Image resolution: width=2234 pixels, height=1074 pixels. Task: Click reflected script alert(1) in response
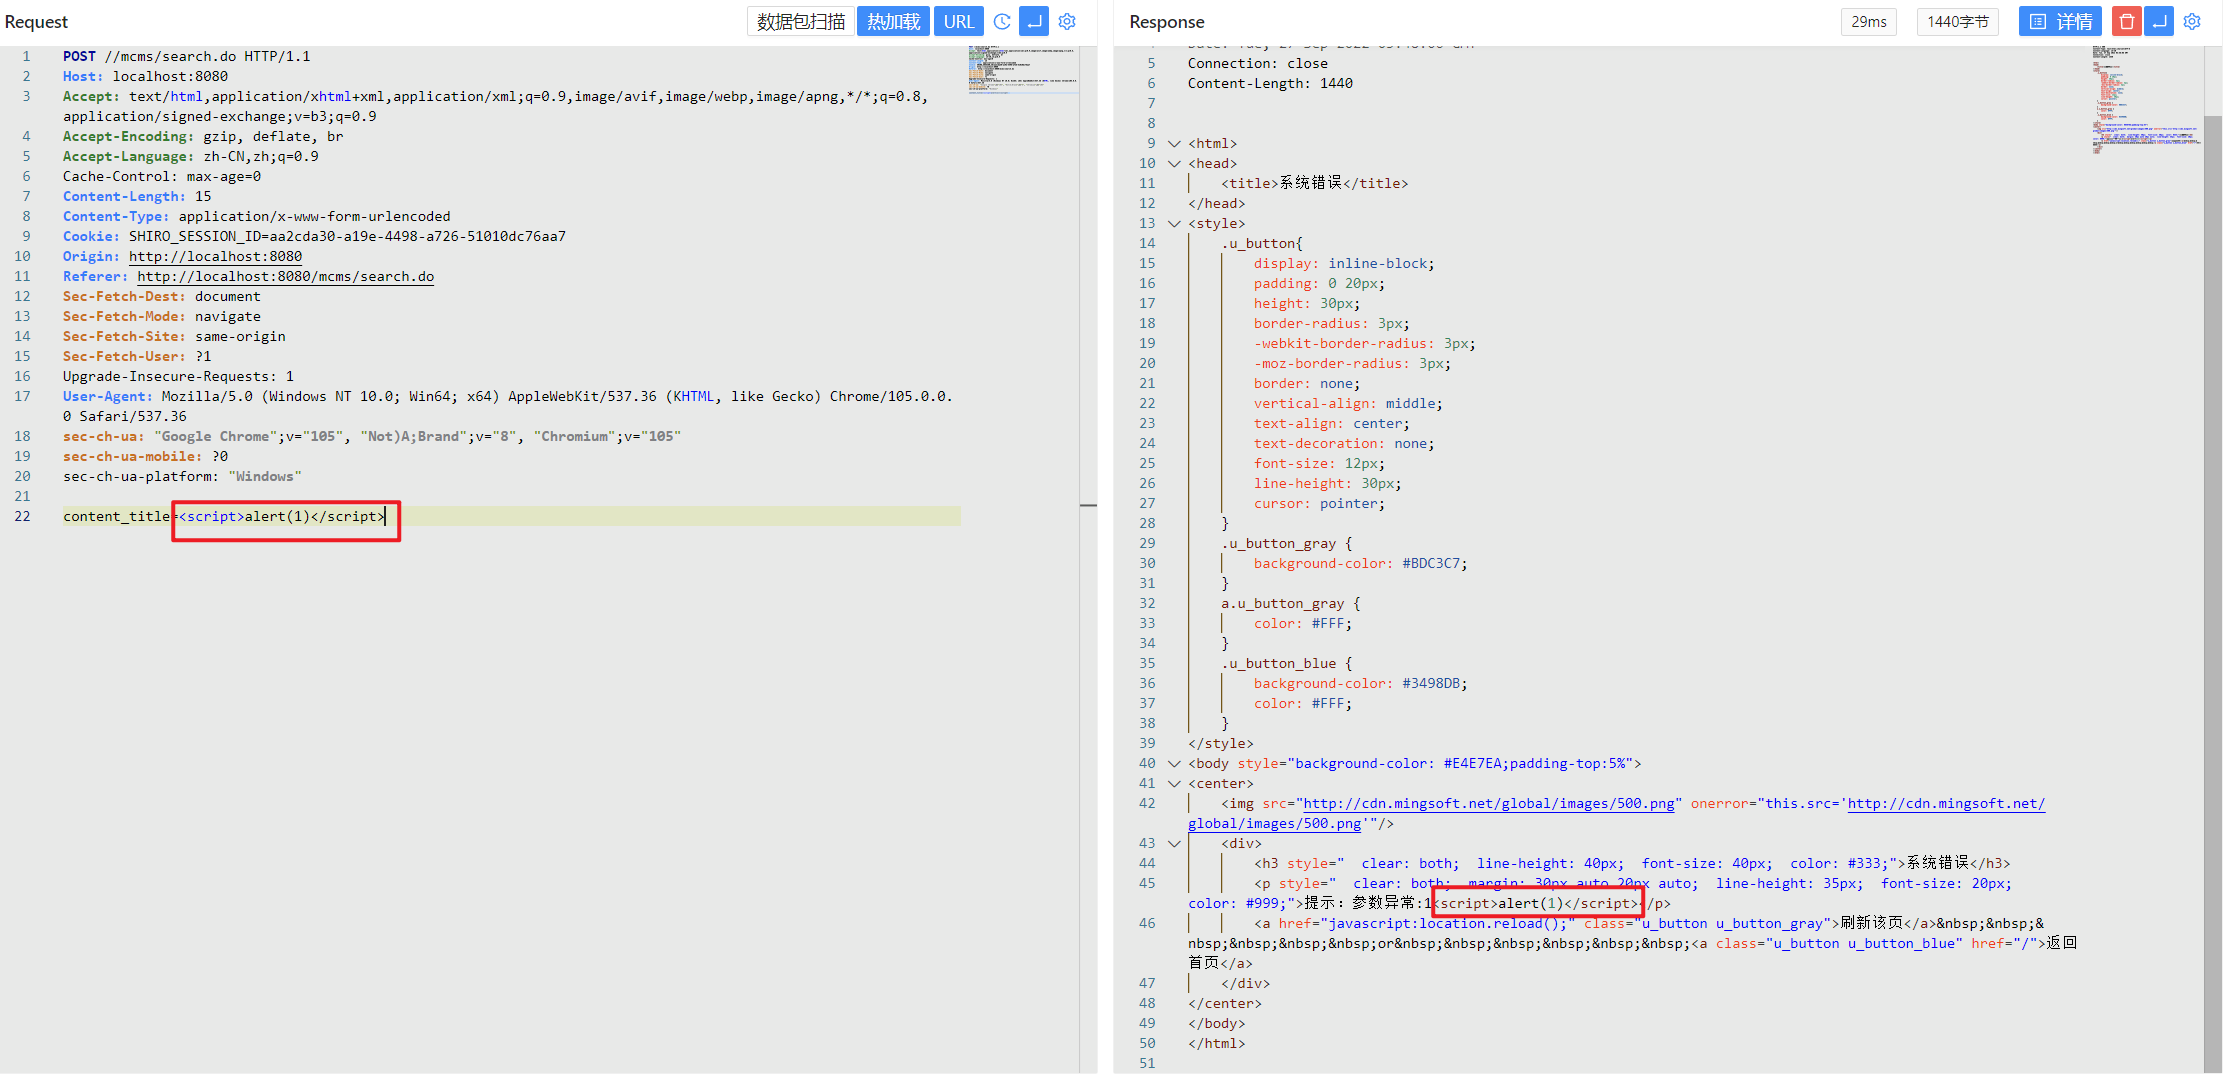pos(1537,903)
